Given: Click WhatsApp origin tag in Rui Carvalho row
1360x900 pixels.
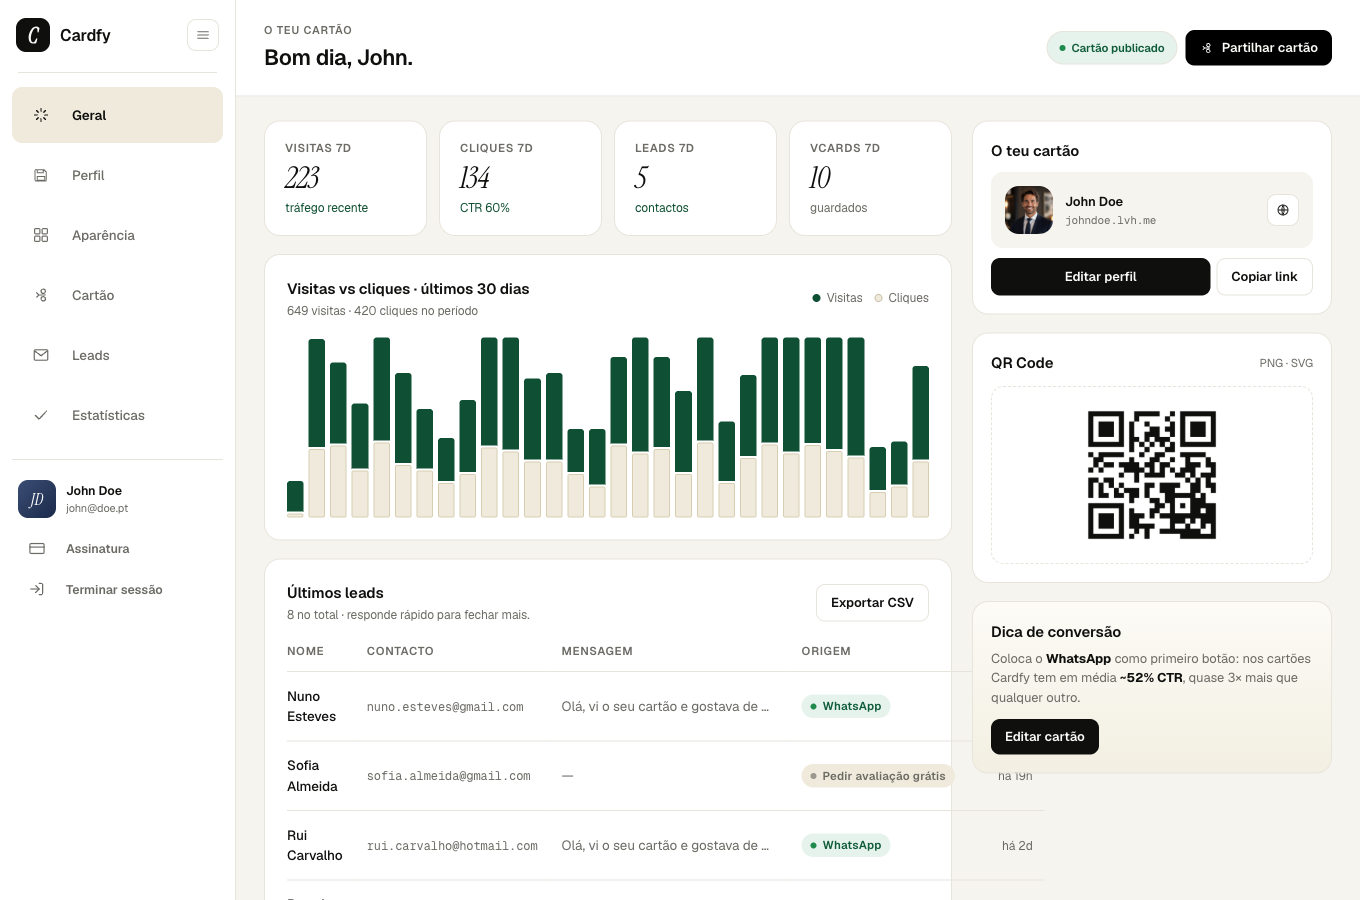Looking at the screenshot, I should point(845,845).
